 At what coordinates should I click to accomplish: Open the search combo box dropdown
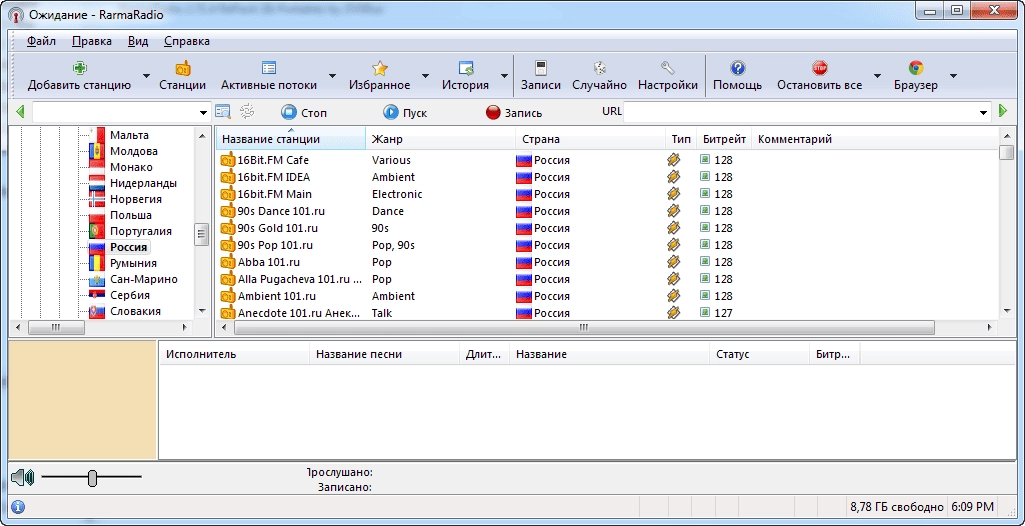(x=203, y=112)
